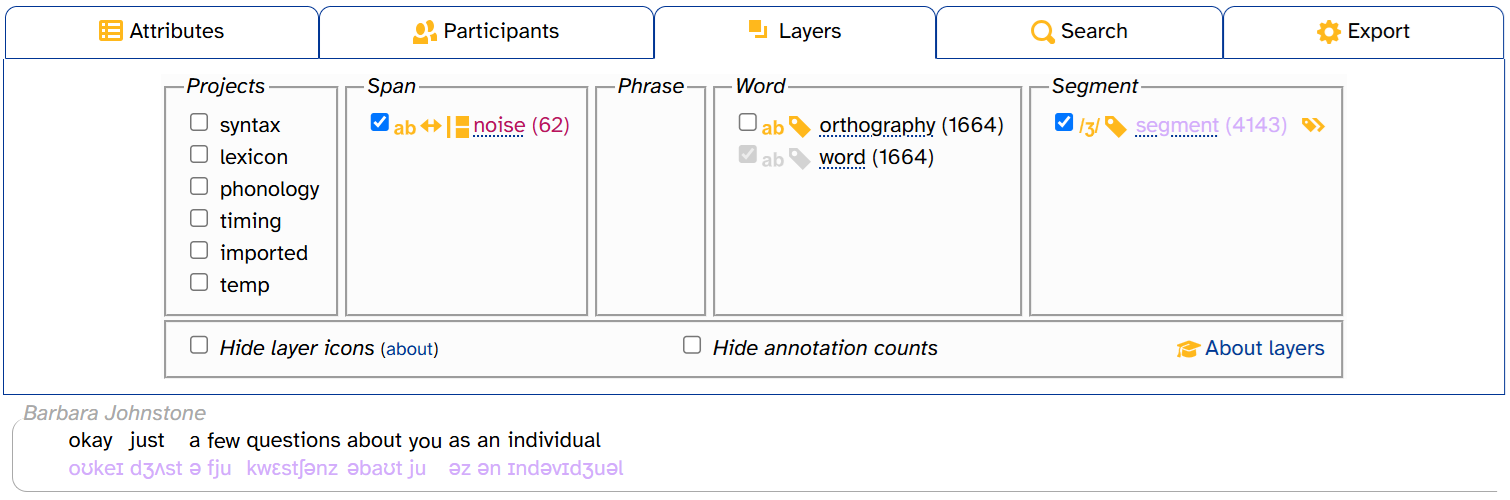Toggle Hide annotation counts checkbox
Viewport: 1510px width, 500px height.
pos(692,345)
